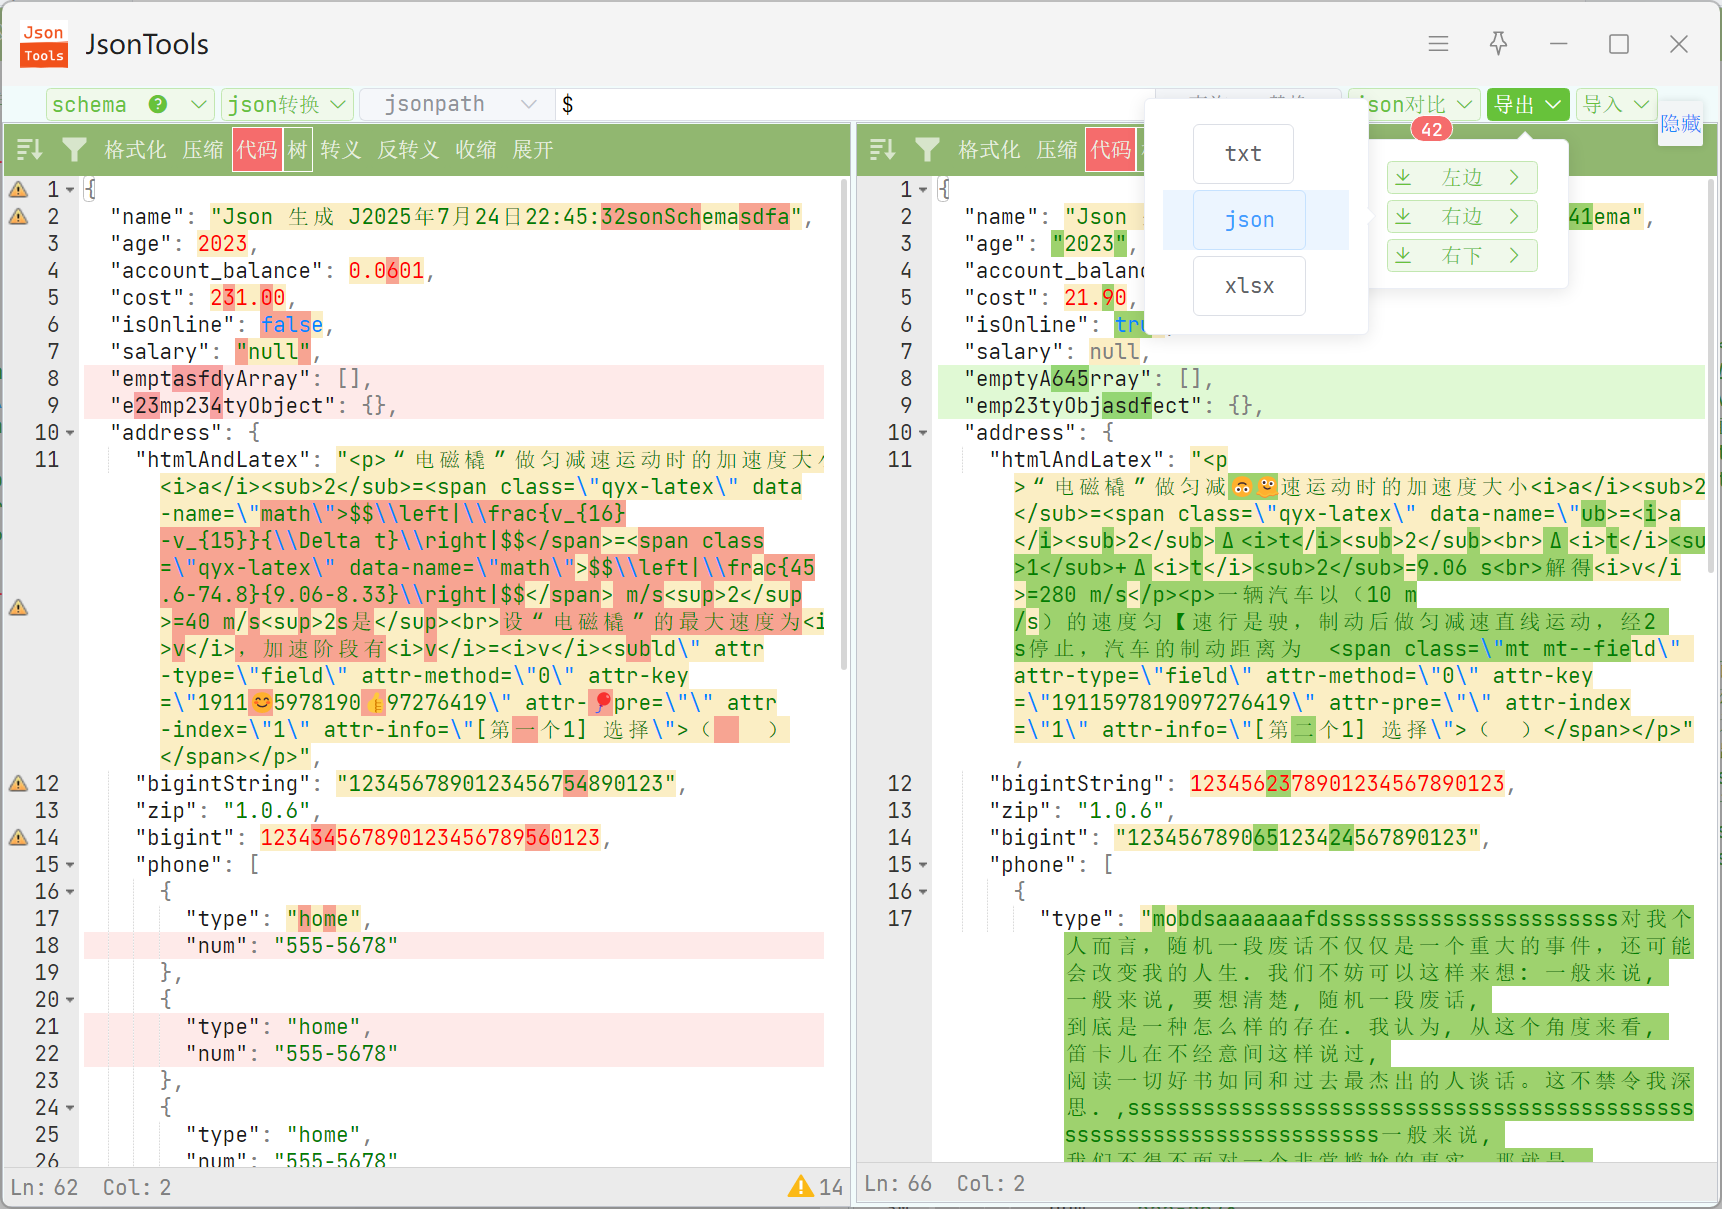Click "1.0.6" zip value in right editor
The image size is (1722, 1209).
tap(1120, 810)
